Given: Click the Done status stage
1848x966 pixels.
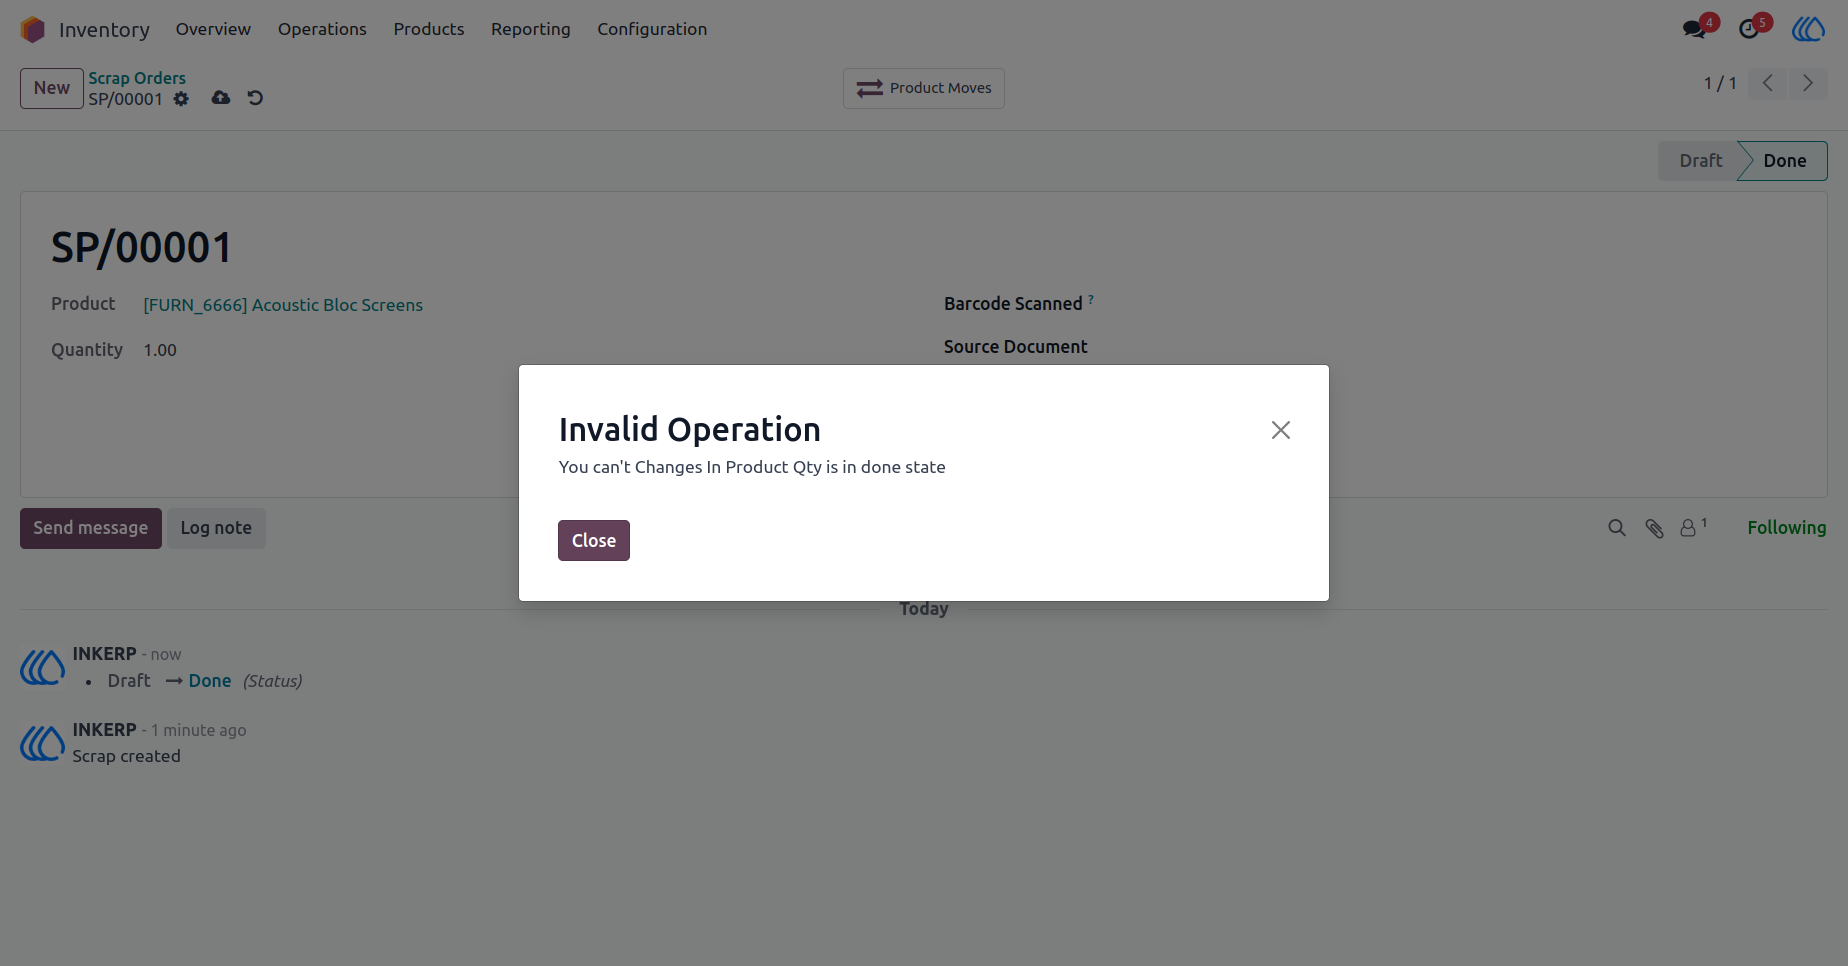Looking at the screenshot, I should coord(1784,161).
